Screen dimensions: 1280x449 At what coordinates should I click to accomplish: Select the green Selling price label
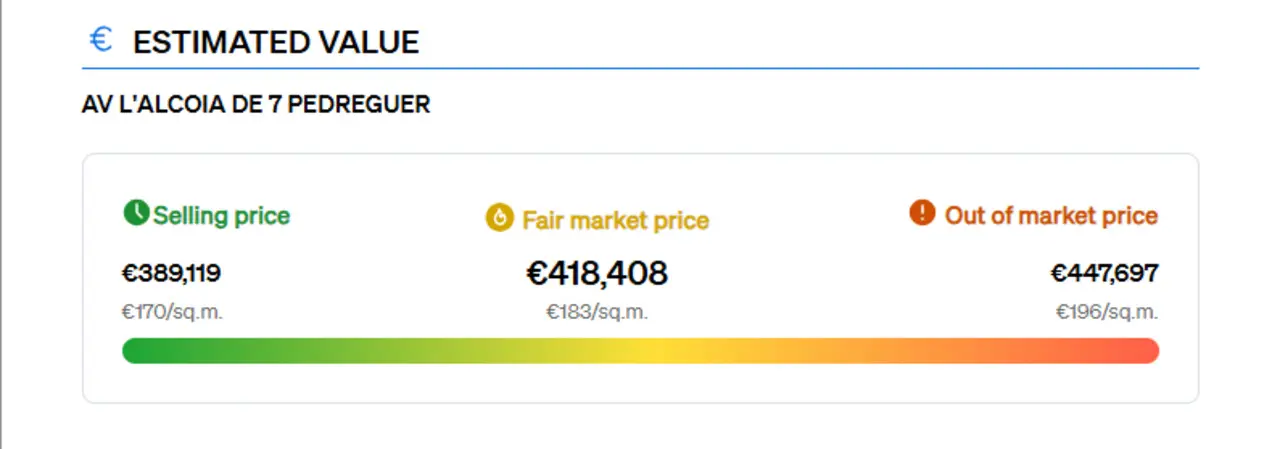click(x=221, y=215)
